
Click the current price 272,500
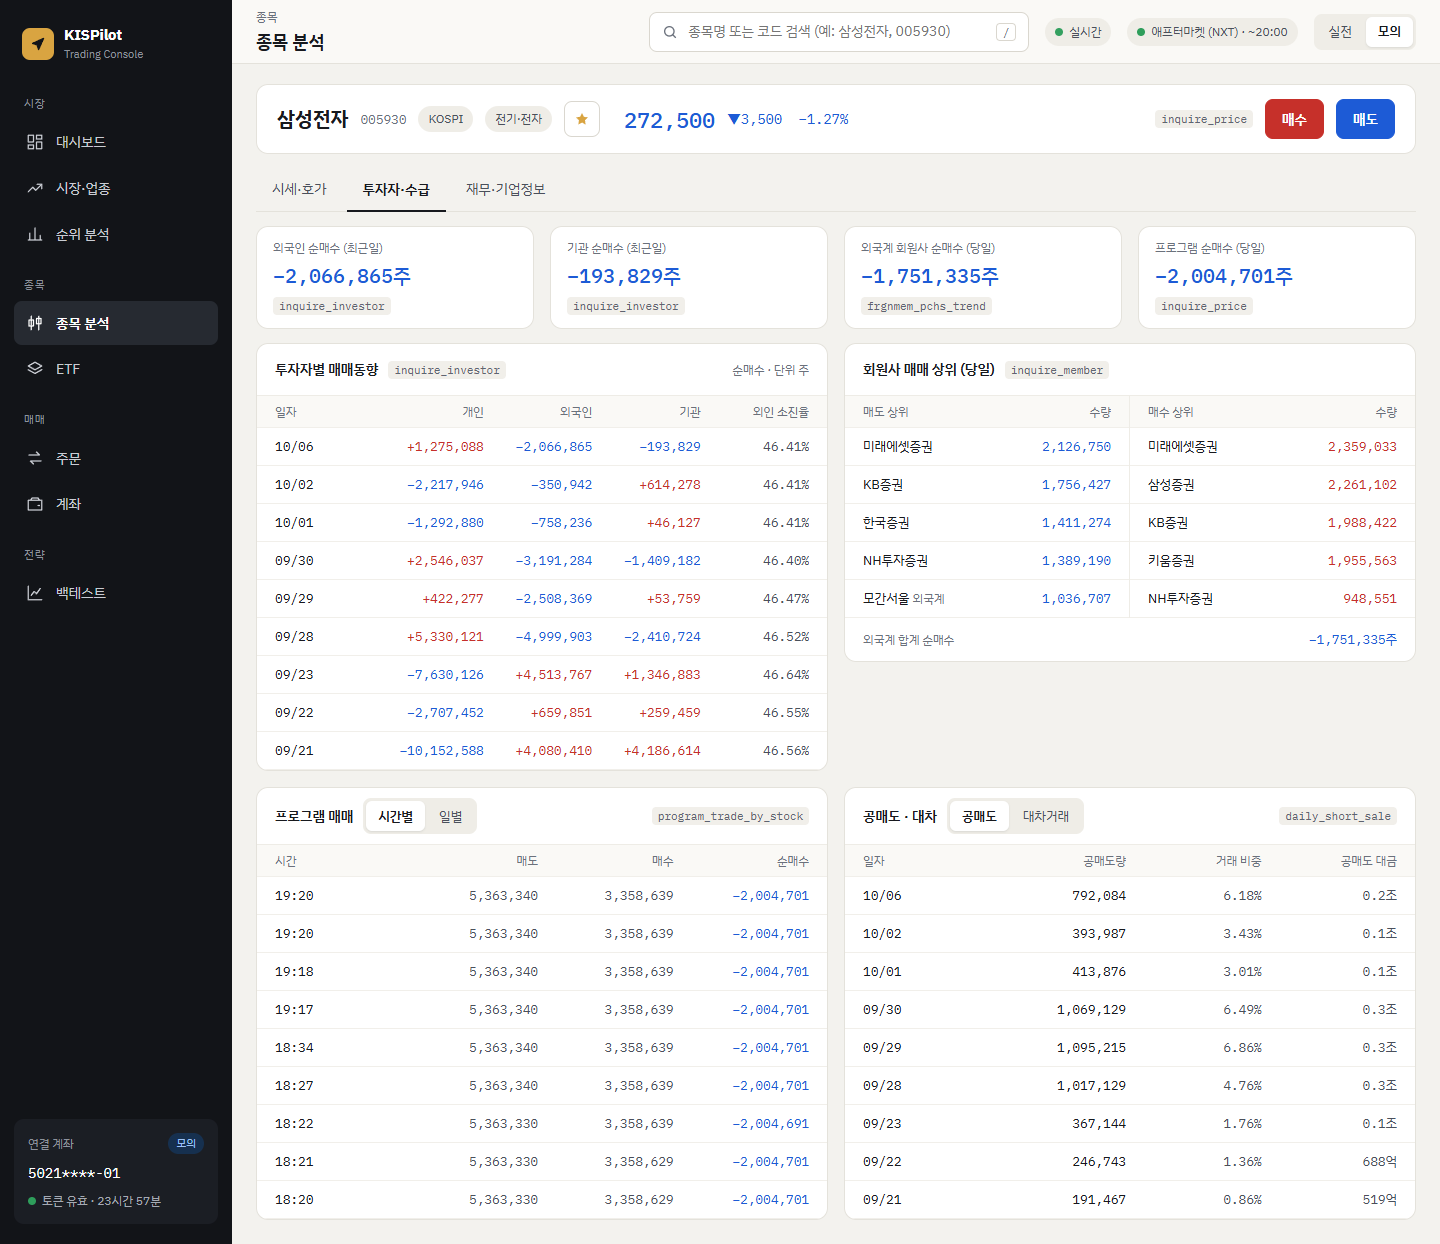coord(669,120)
